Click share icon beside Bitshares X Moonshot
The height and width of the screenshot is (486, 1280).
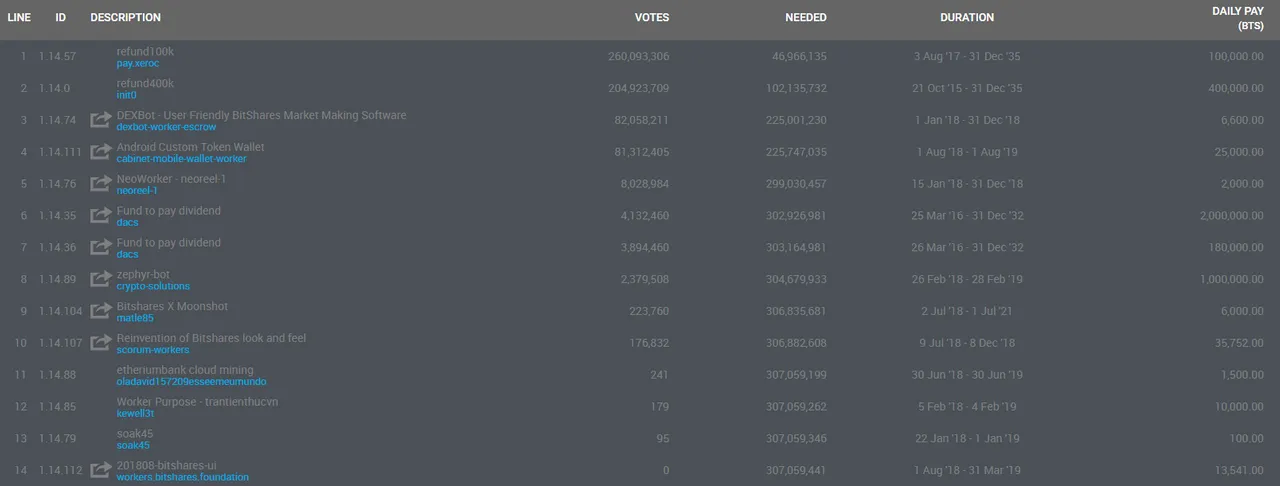tap(100, 311)
